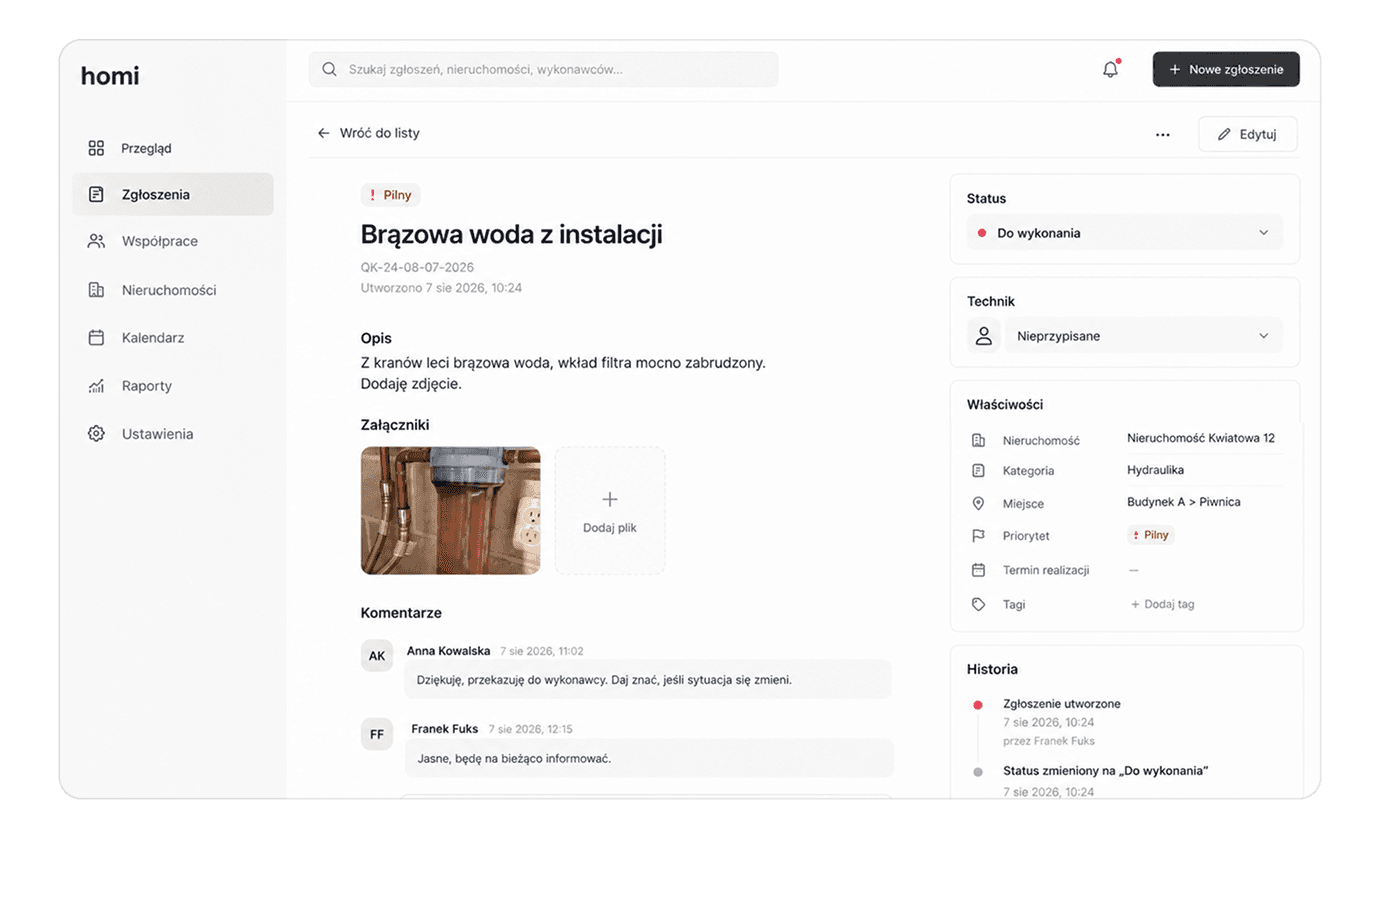Click the Nowe zgłoszenie button

(x=1226, y=69)
